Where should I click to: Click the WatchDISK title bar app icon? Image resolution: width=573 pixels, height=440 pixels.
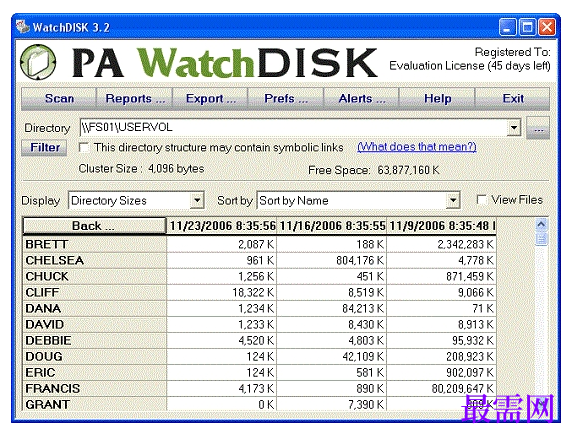23,27
